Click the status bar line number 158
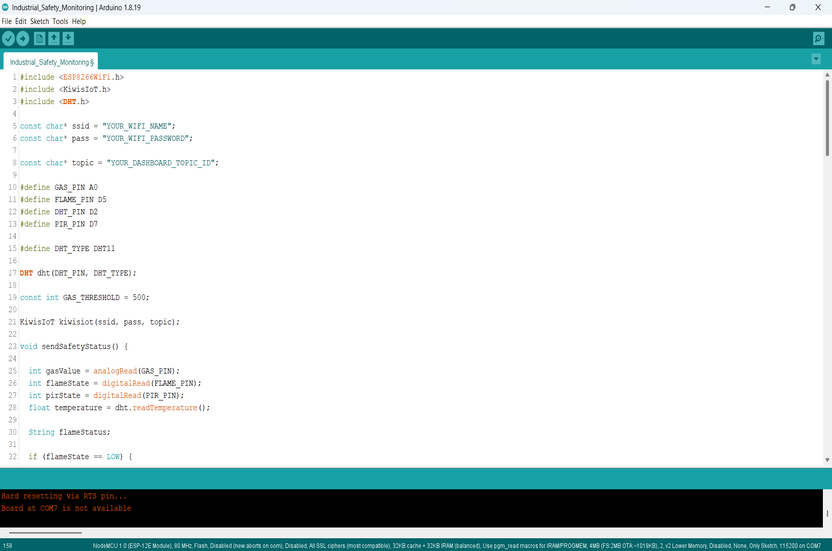832x551 pixels. click(x=7, y=545)
